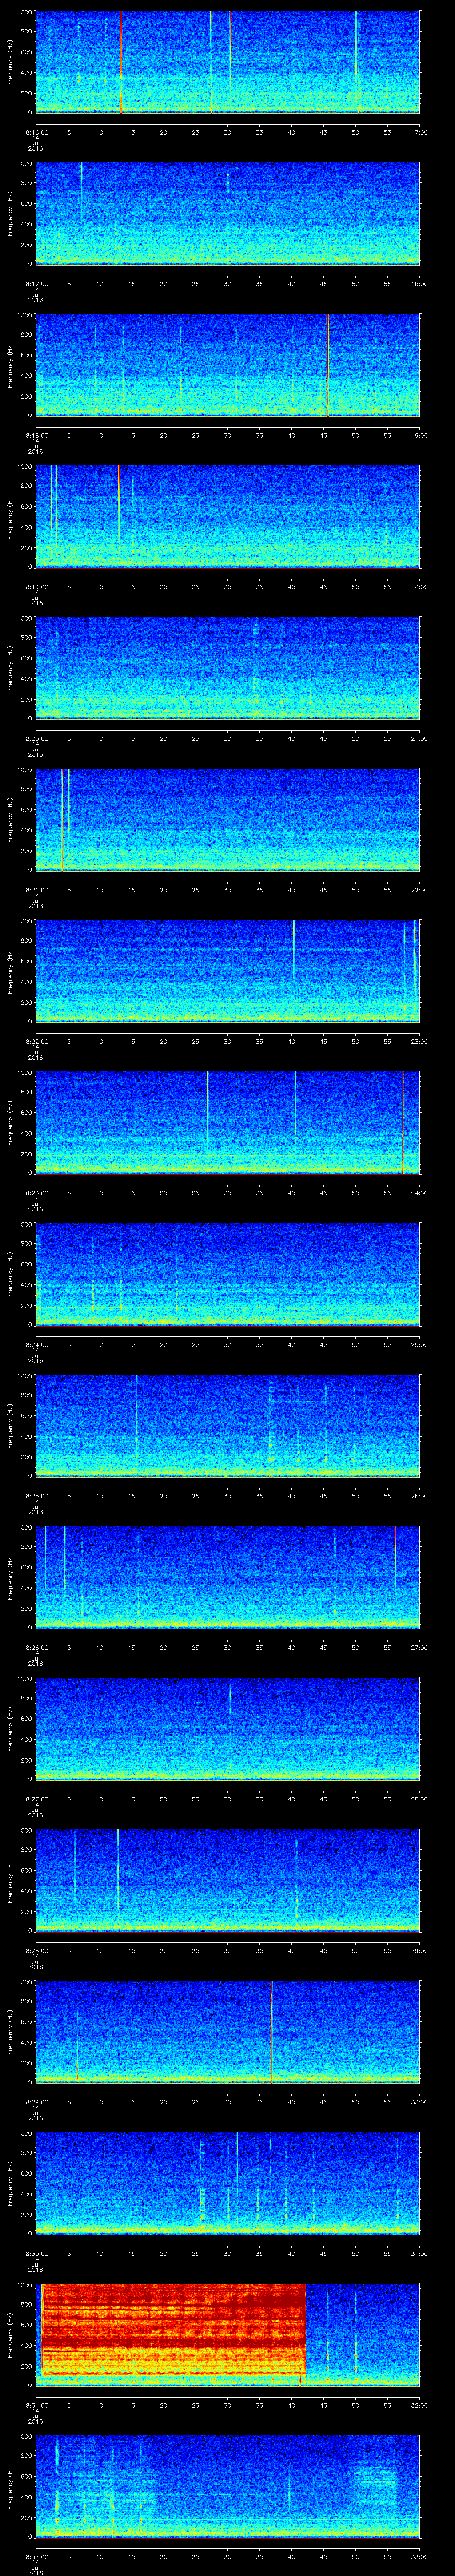
Task: Click the "8:32:00" start time label
Action: 37,2556
